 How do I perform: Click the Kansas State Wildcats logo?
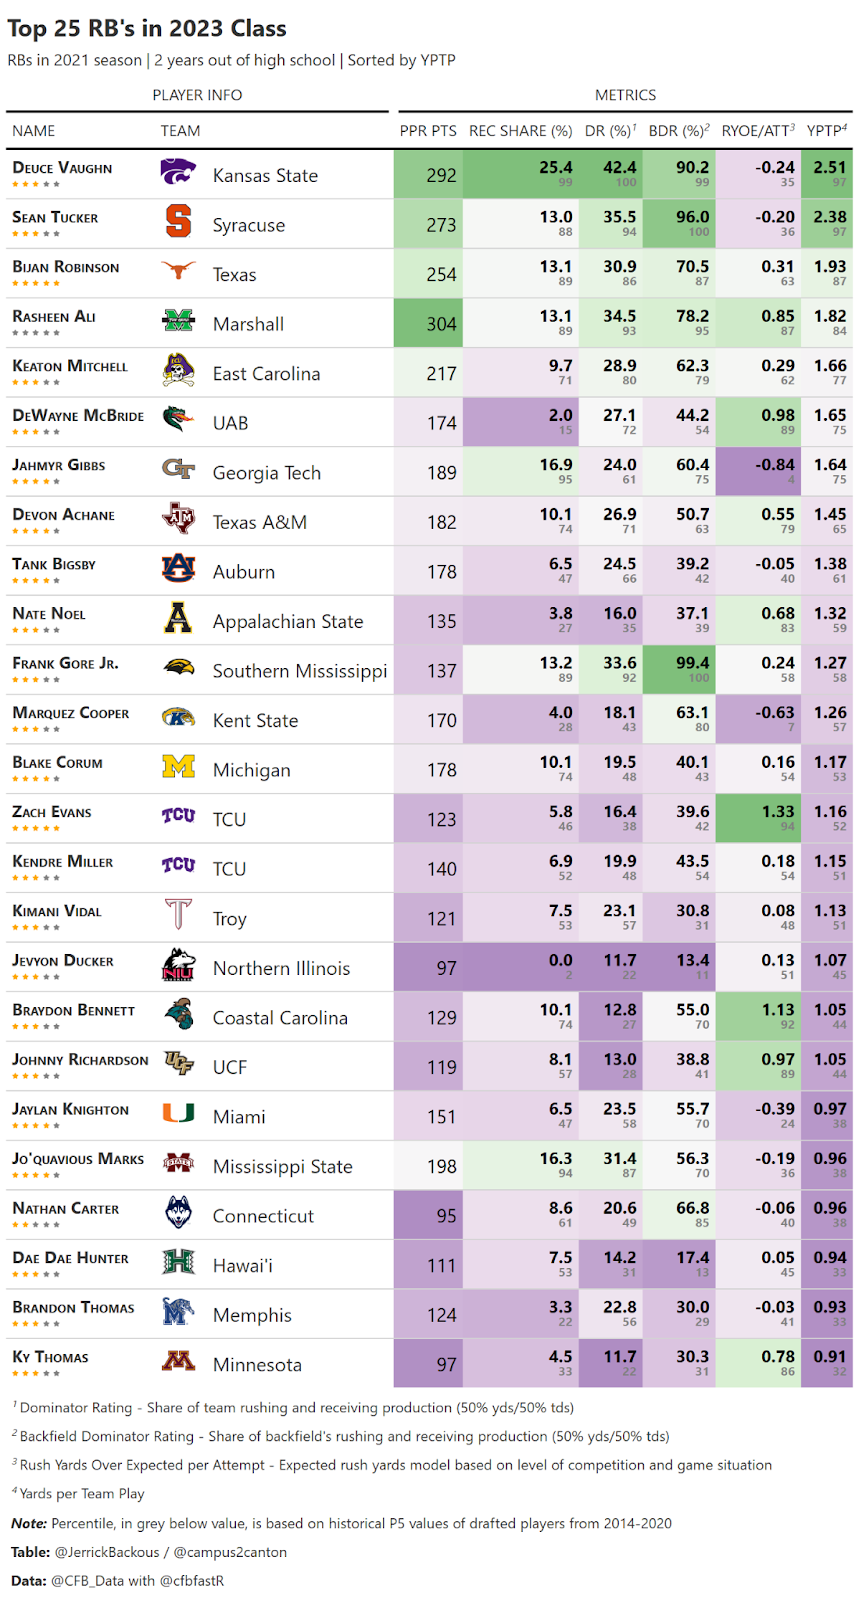tap(178, 172)
